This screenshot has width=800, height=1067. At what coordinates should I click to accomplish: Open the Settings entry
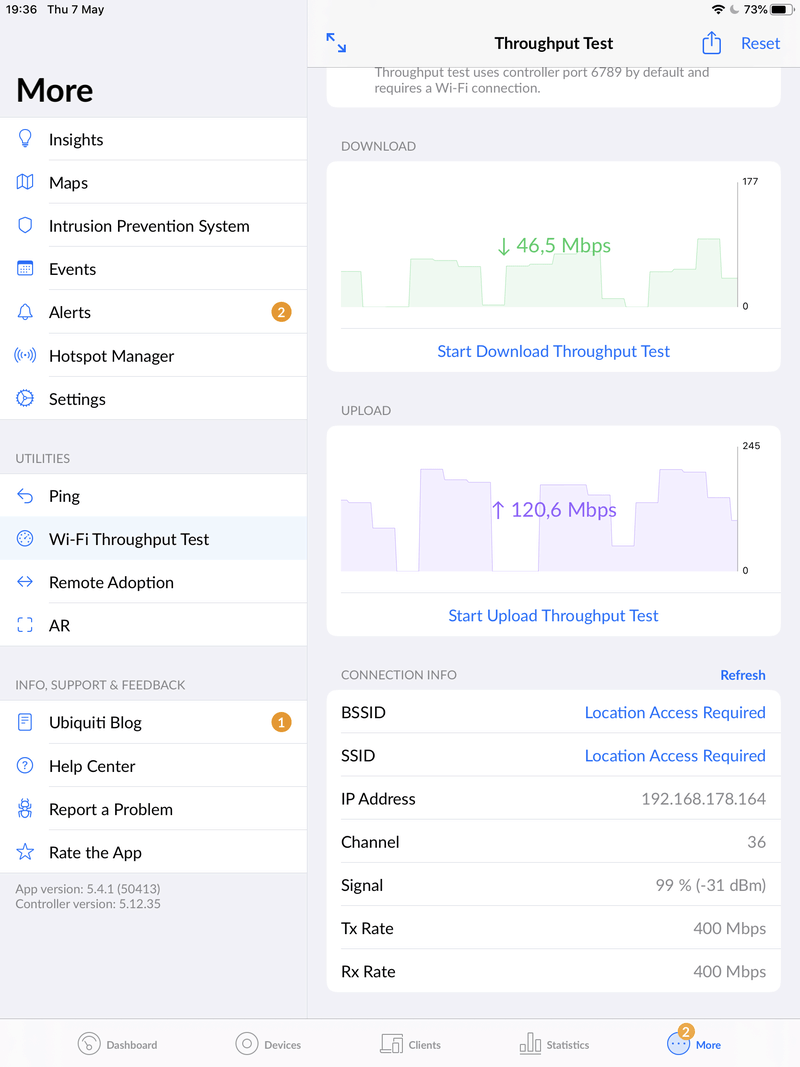pyautogui.click(x=153, y=399)
